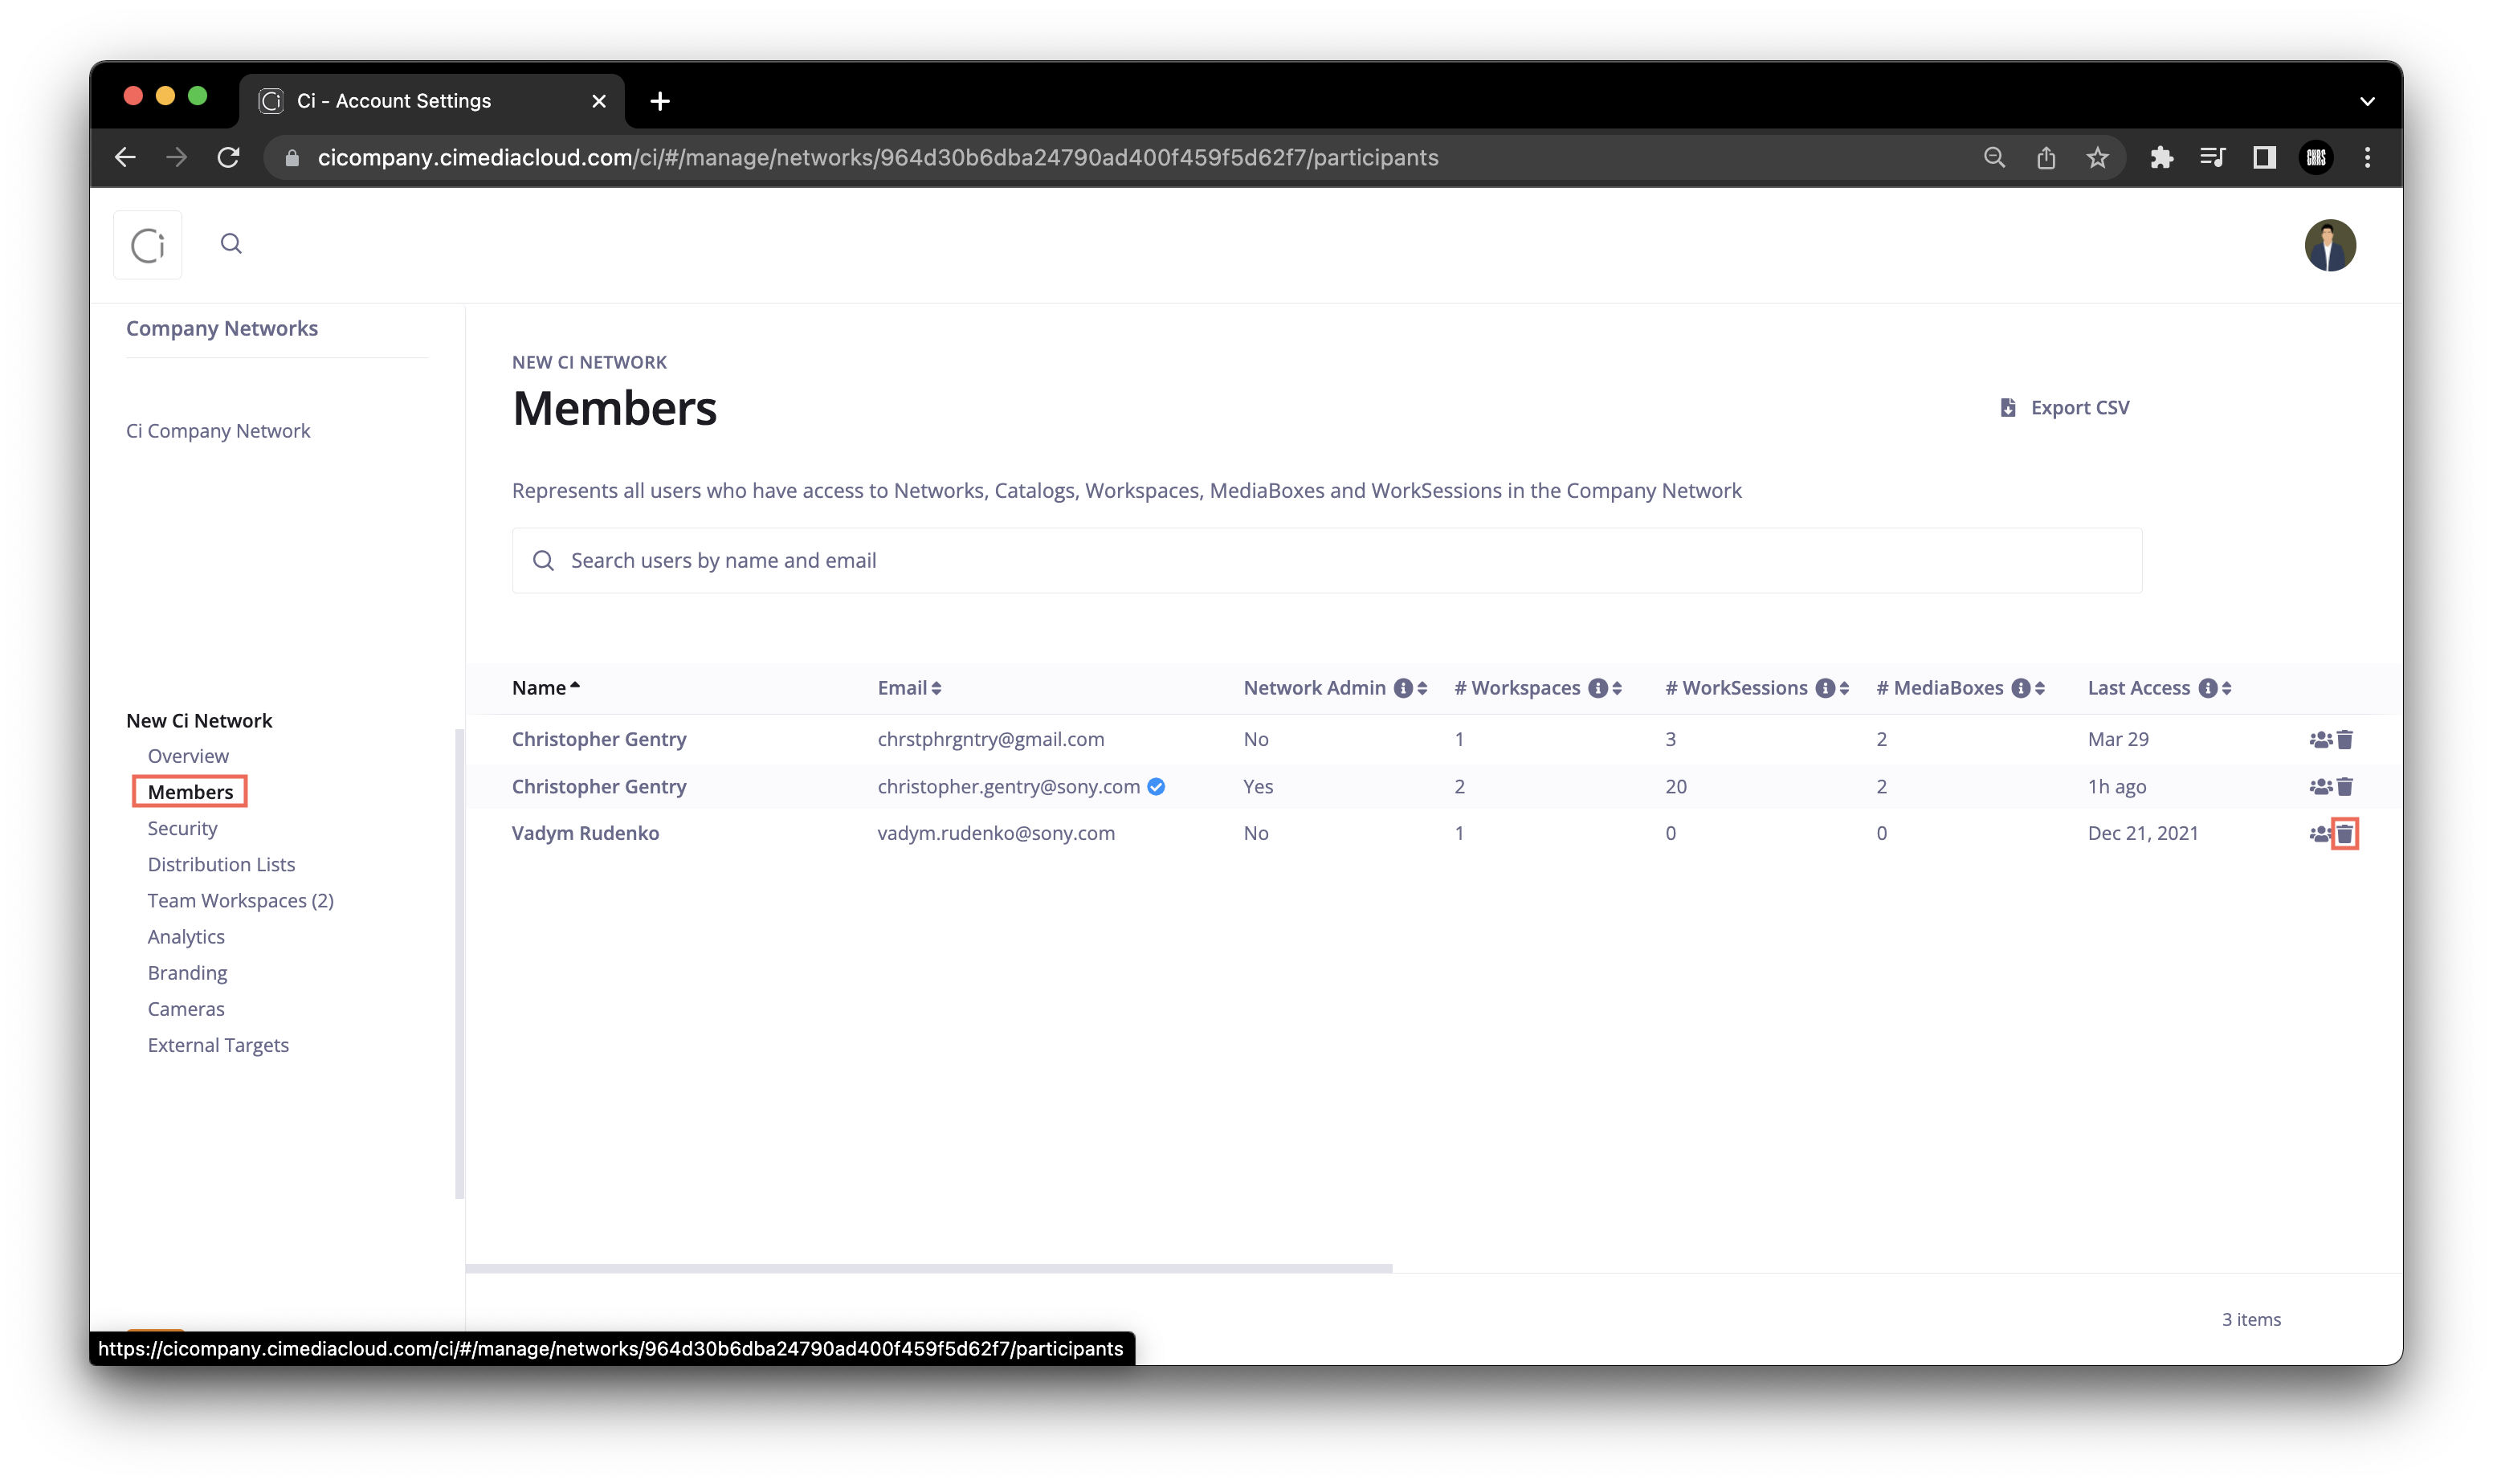Open a new browser tab

[659, 101]
